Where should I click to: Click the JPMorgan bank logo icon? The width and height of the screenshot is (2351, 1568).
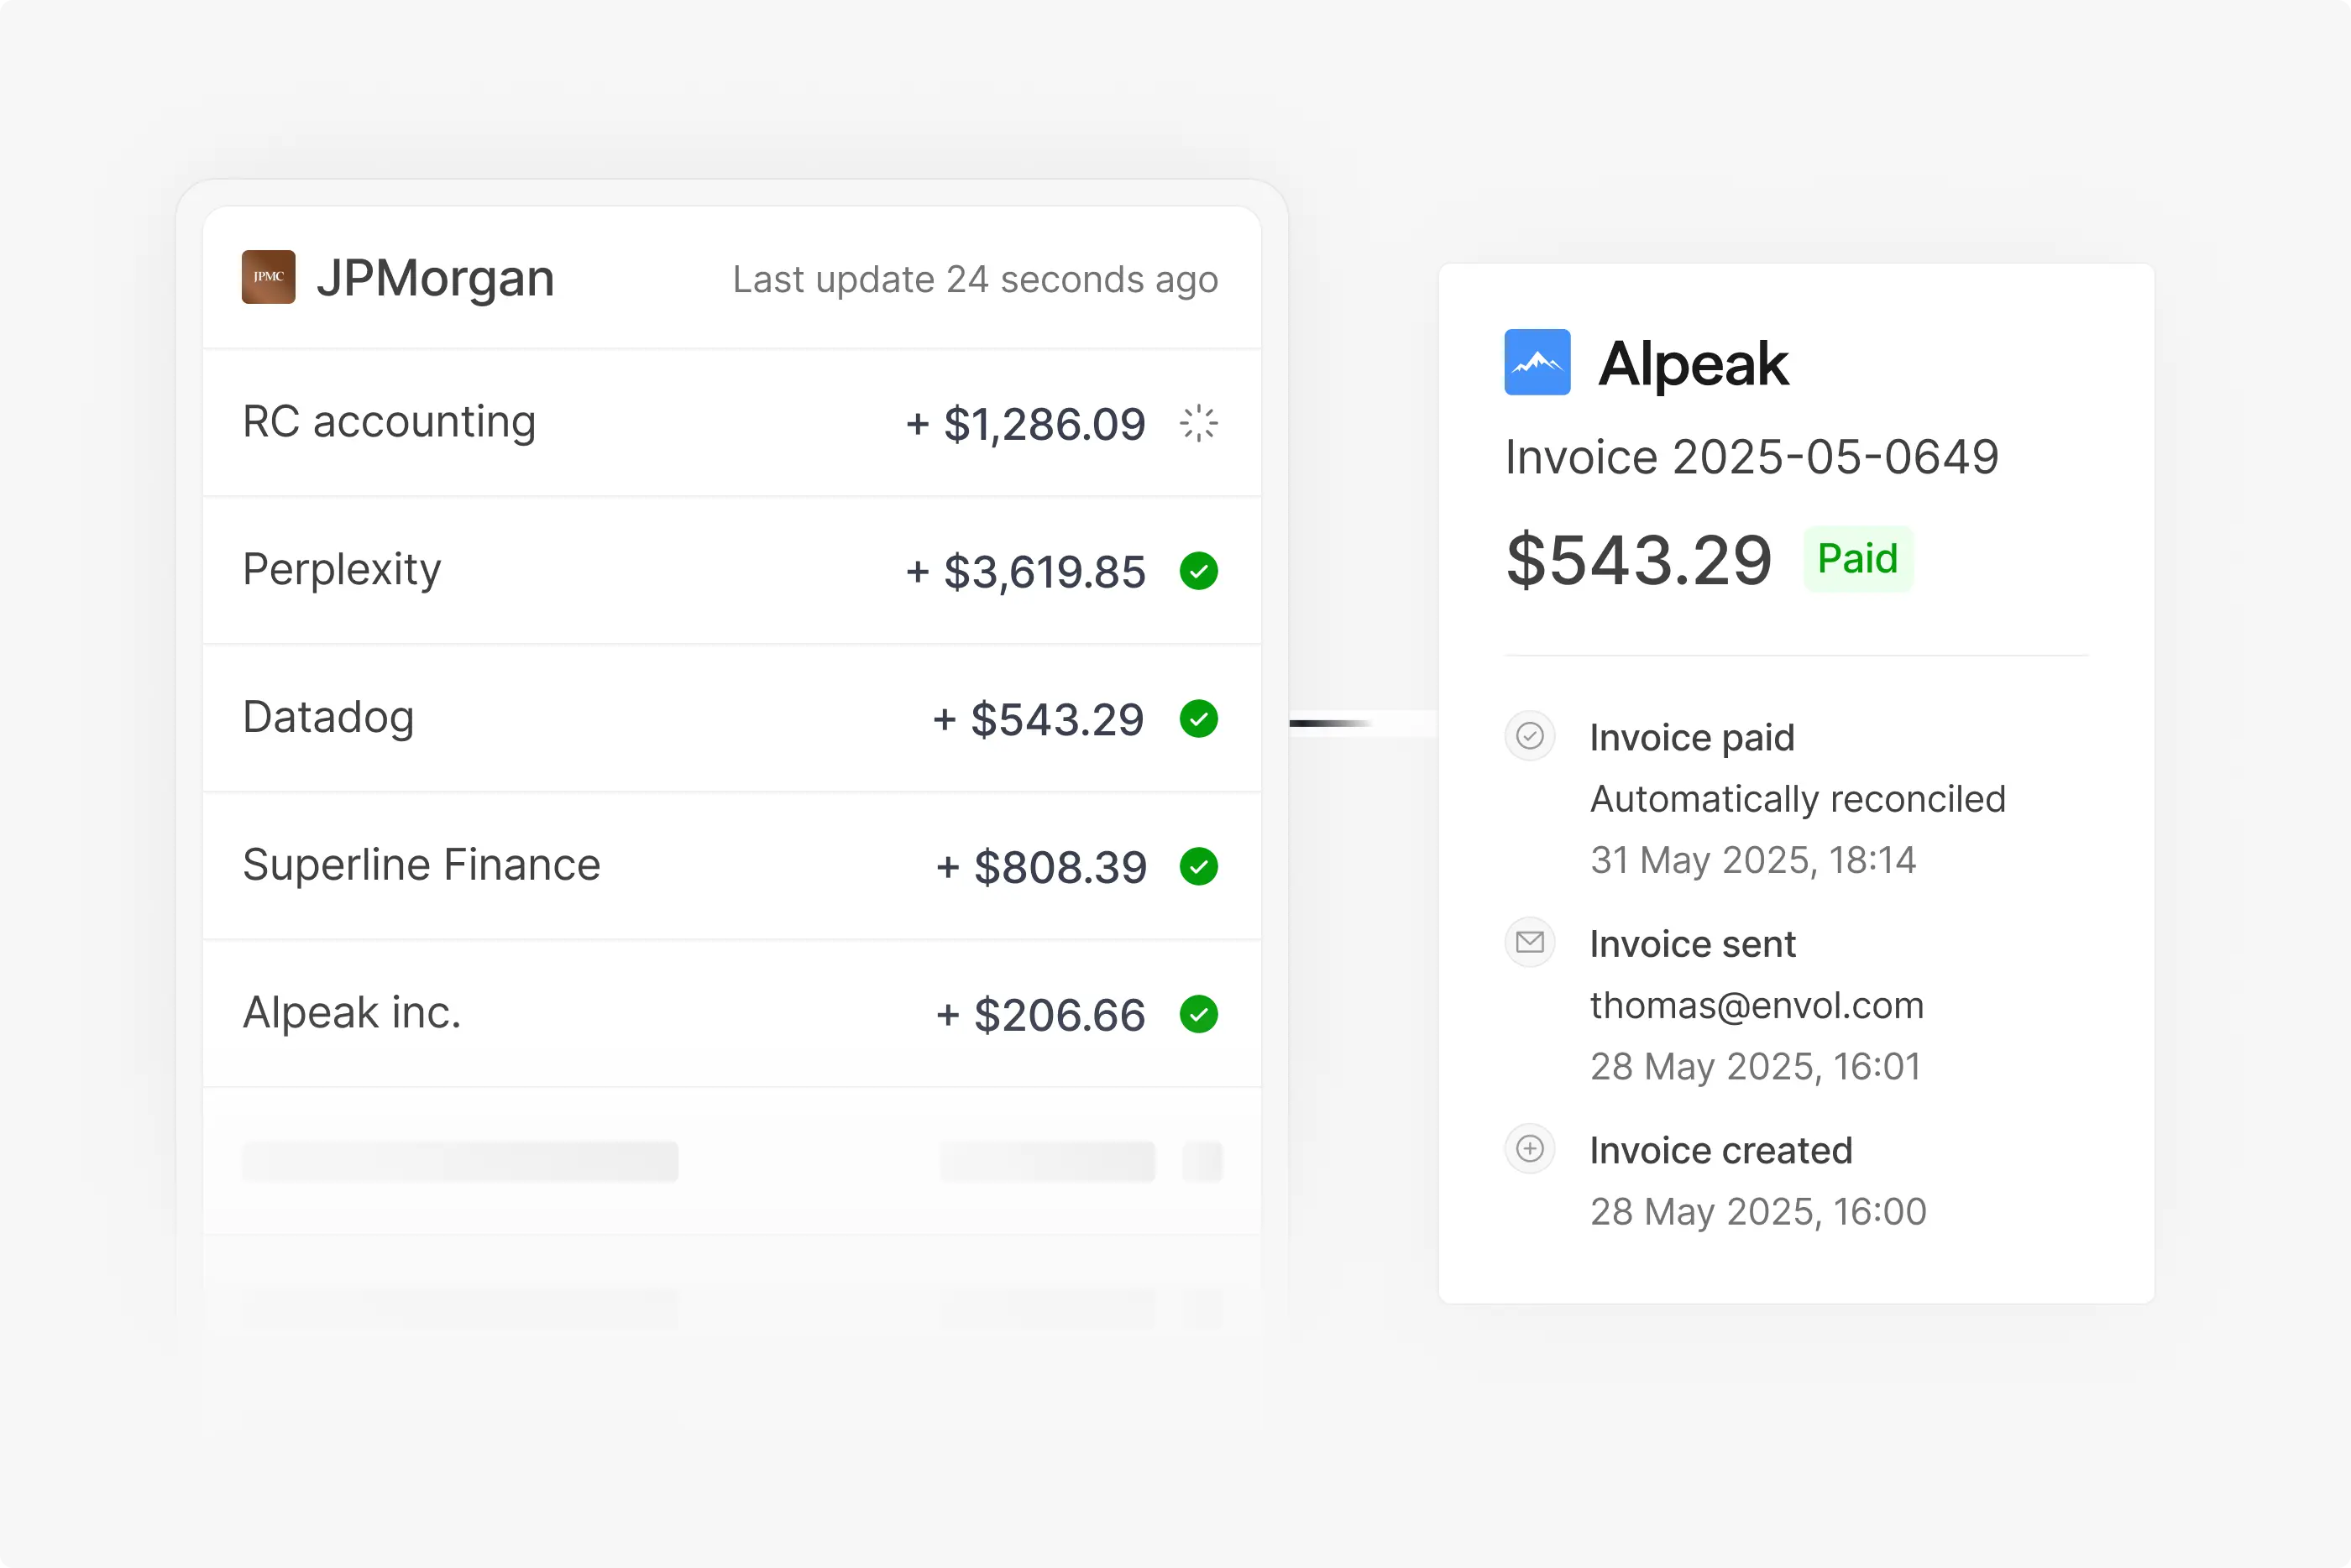tap(268, 277)
